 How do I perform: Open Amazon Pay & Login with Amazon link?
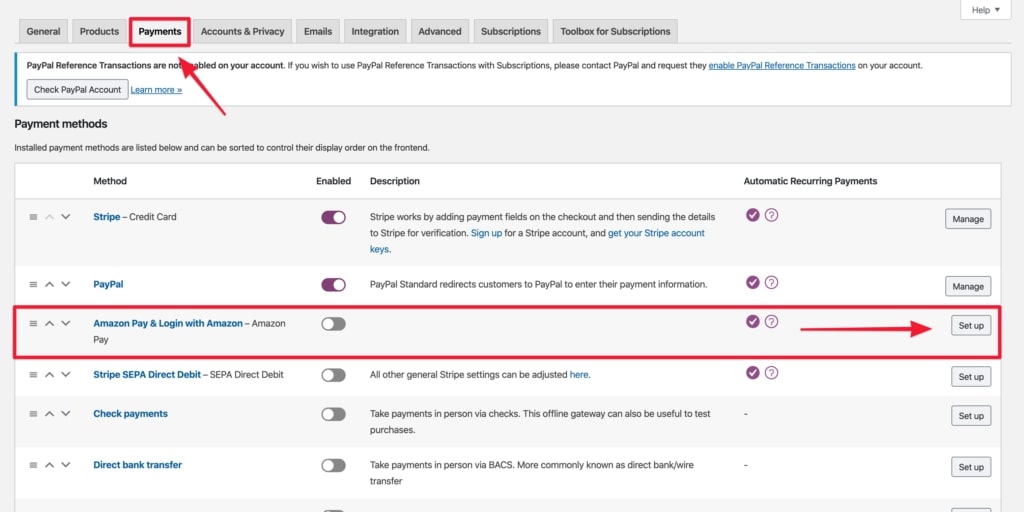[x=168, y=323]
